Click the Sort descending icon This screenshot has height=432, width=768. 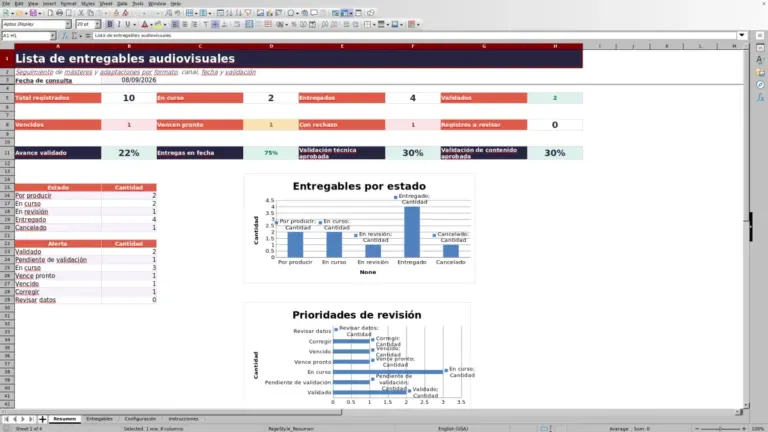tap(238, 13)
